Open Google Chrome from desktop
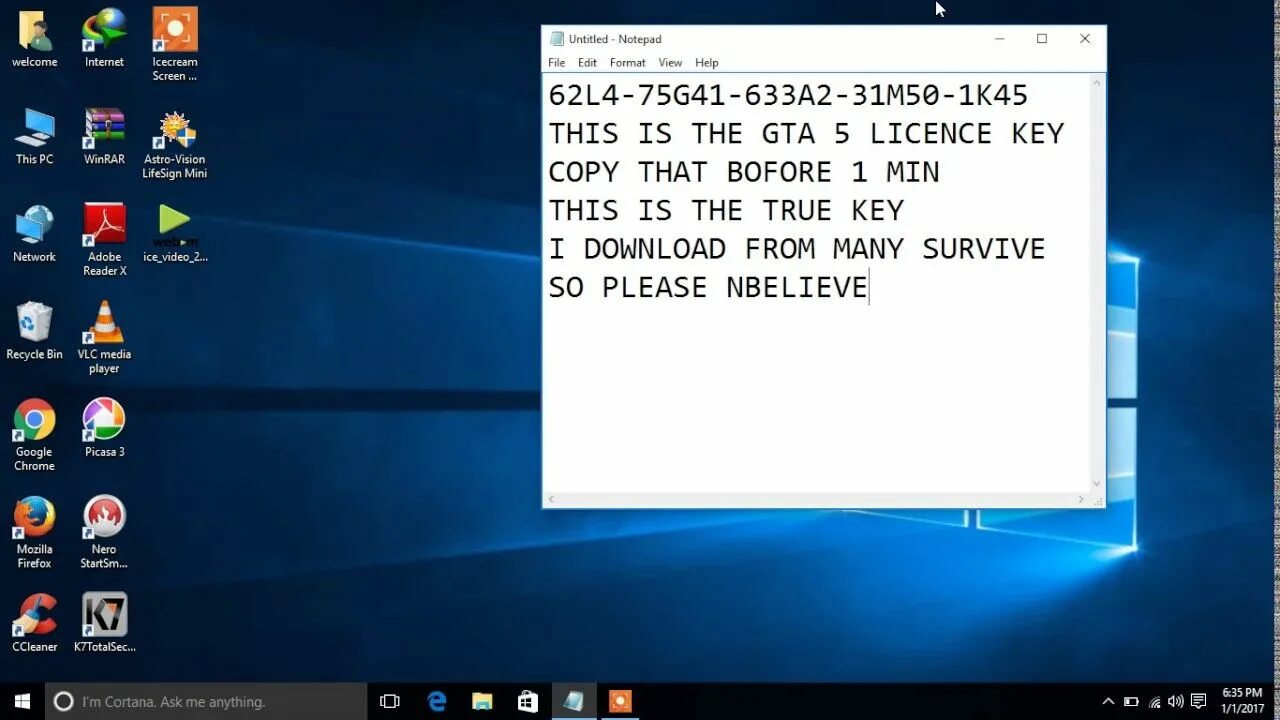This screenshot has width=1280, height=720. [x=34, y=435]
